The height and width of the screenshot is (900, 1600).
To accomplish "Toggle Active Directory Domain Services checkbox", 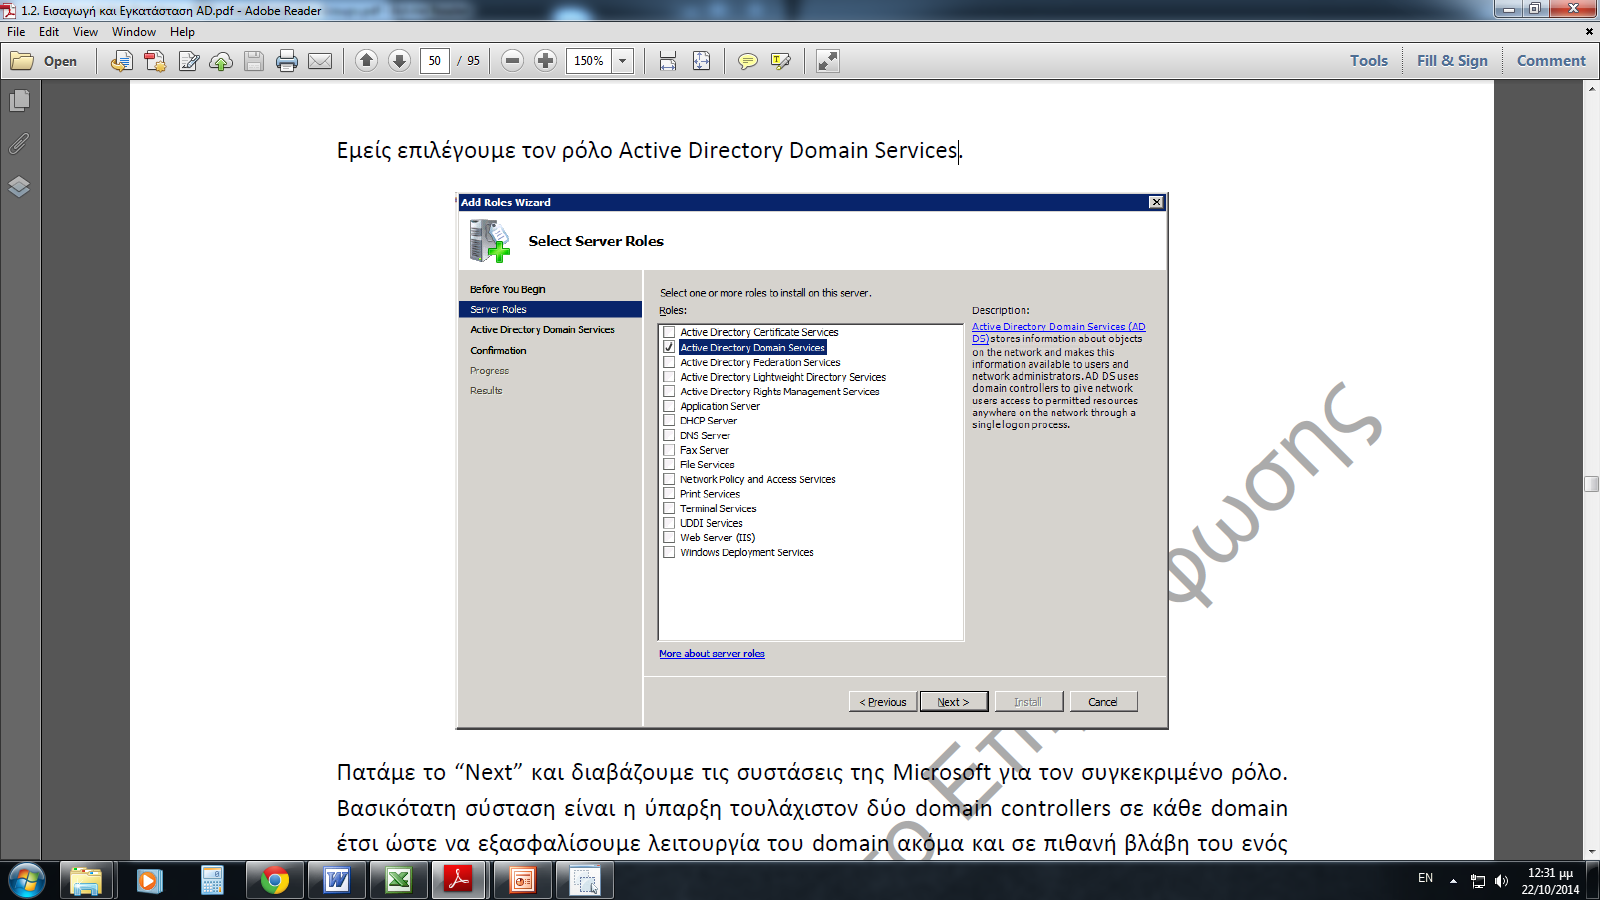I will pos(669,347).
